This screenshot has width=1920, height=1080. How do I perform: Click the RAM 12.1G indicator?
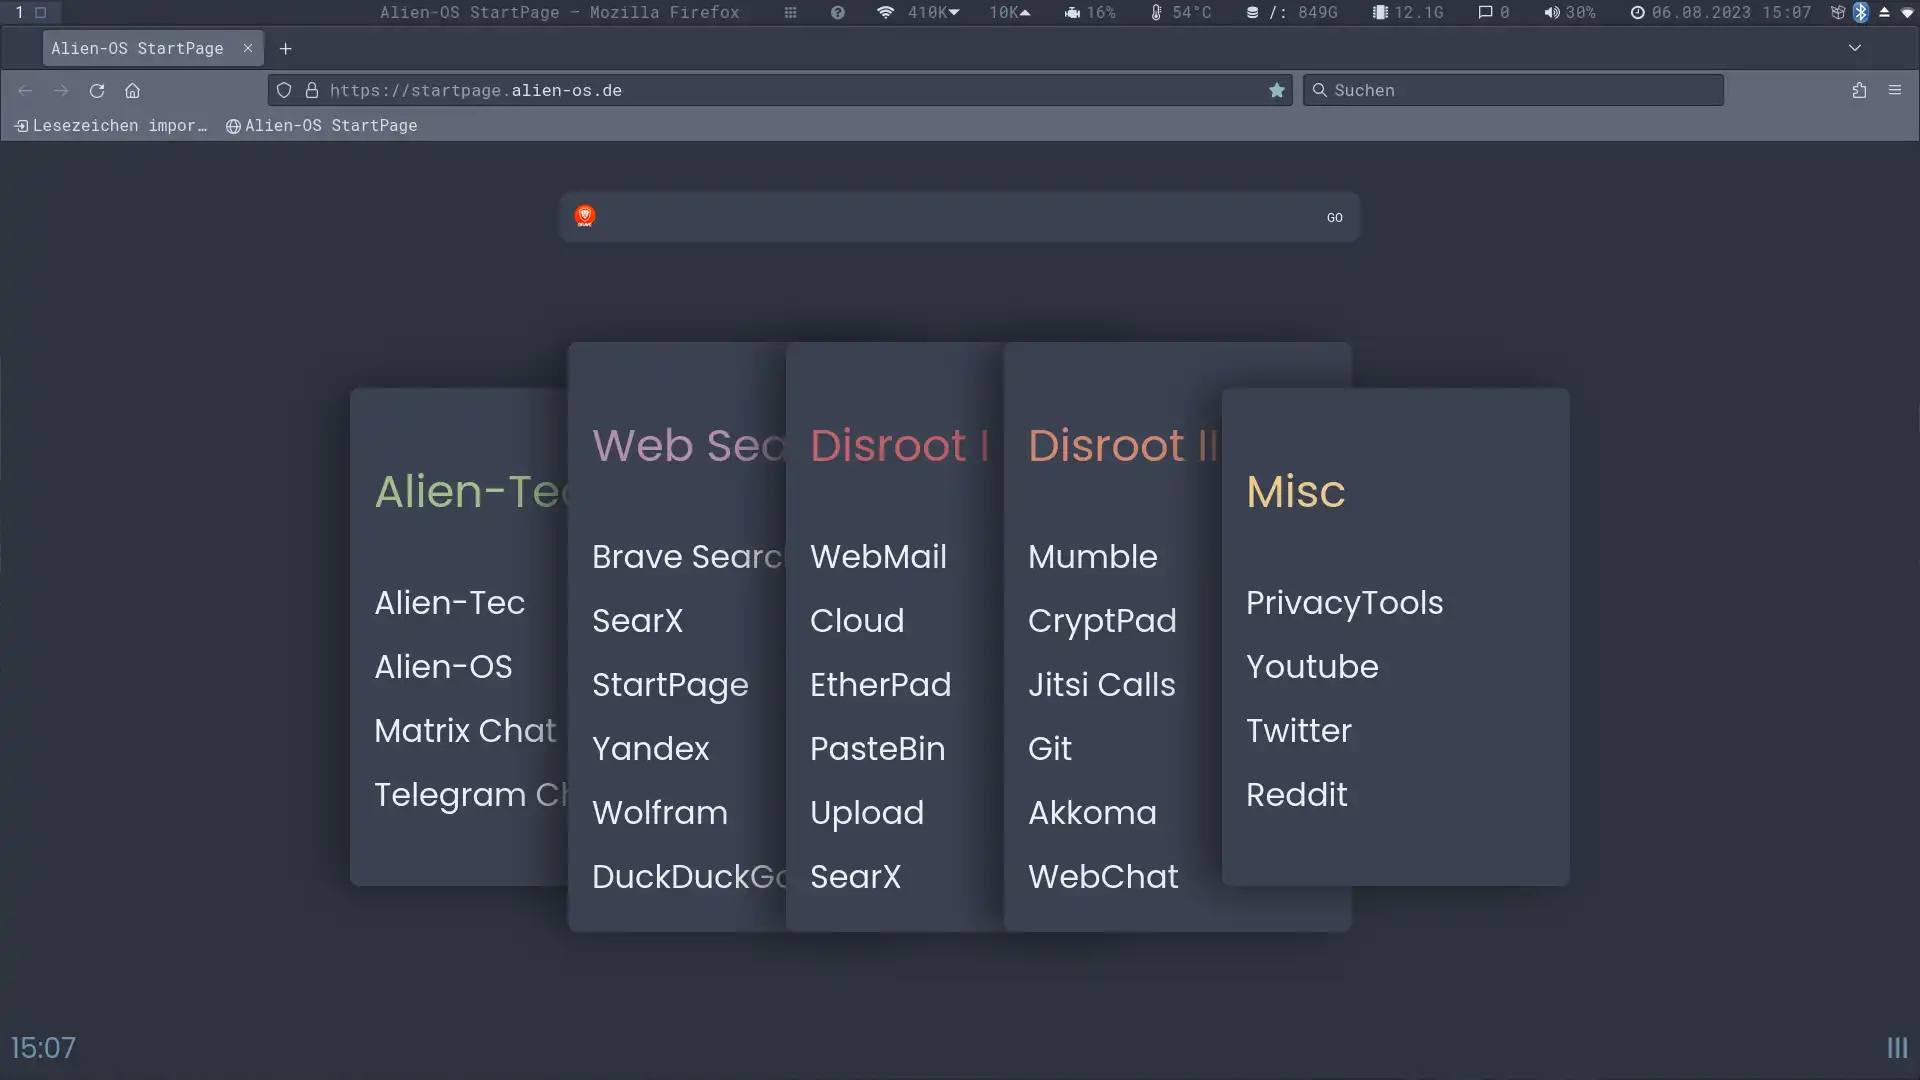coord(1408,12)
